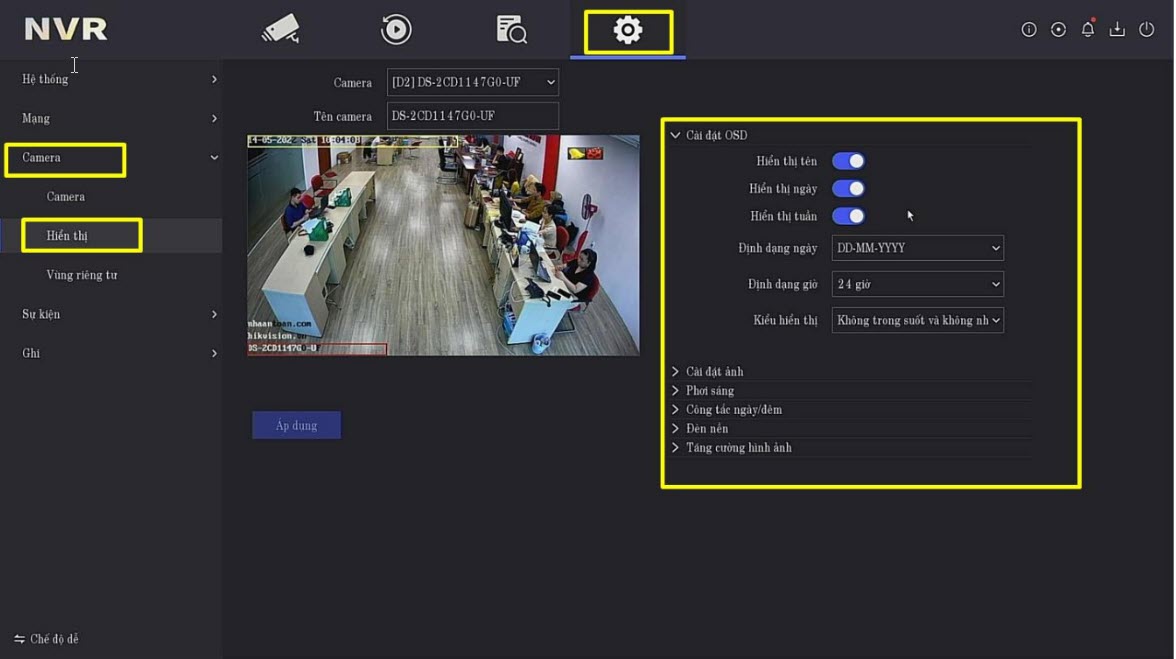This screenshot has width=1176, height=659.
Task: Disable the Hiển thị ngày switch
Action: (x=848, y=189)
